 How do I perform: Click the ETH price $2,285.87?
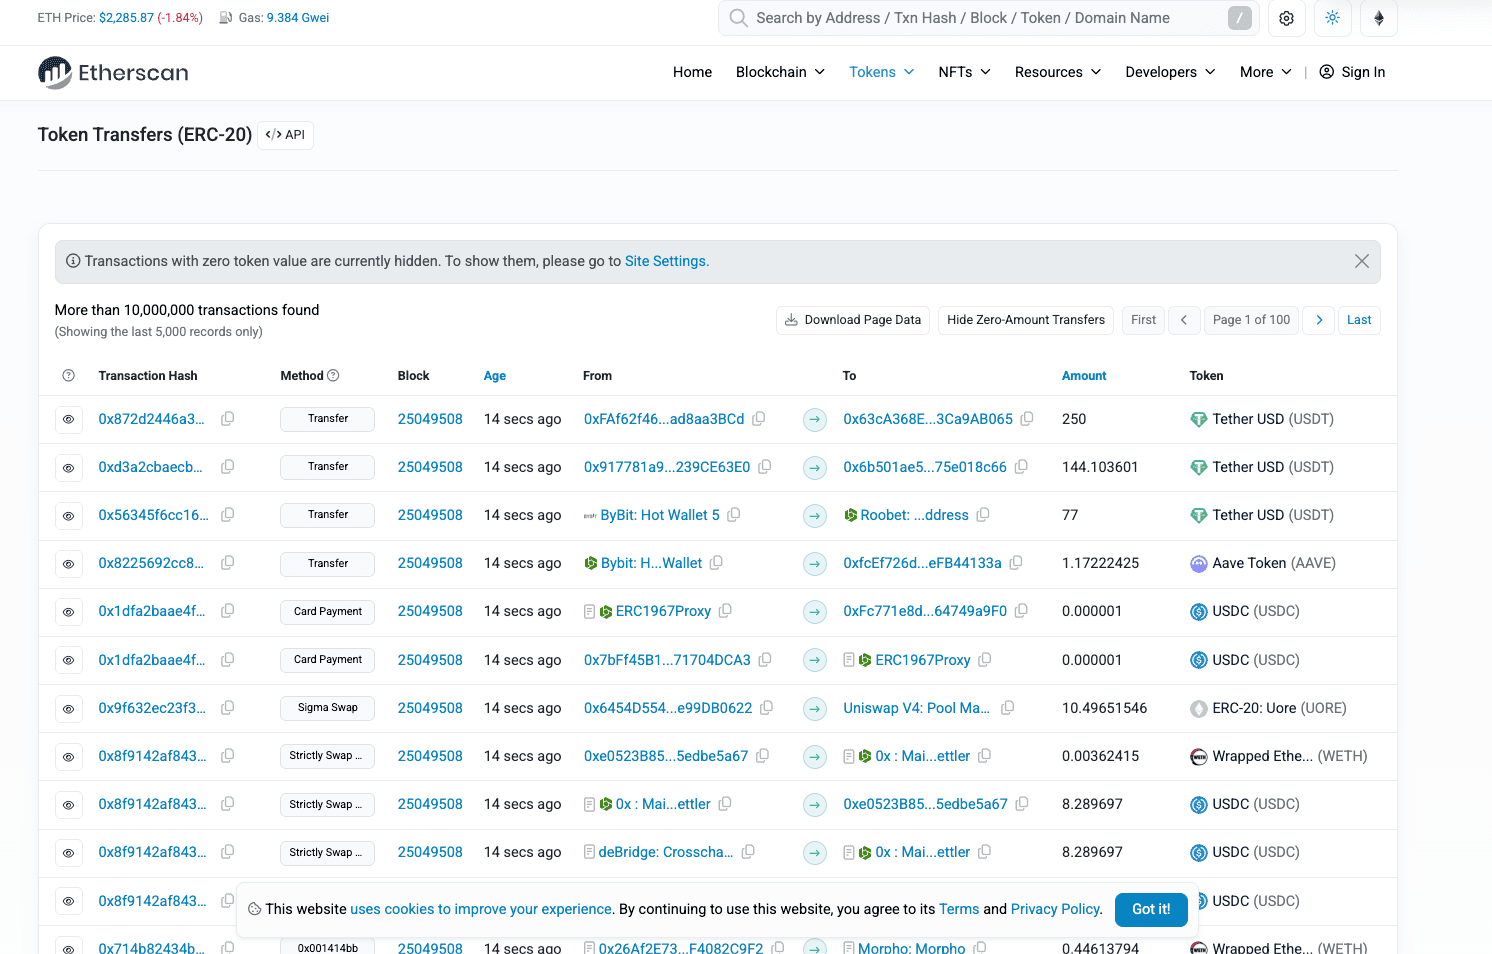[126, 18]
